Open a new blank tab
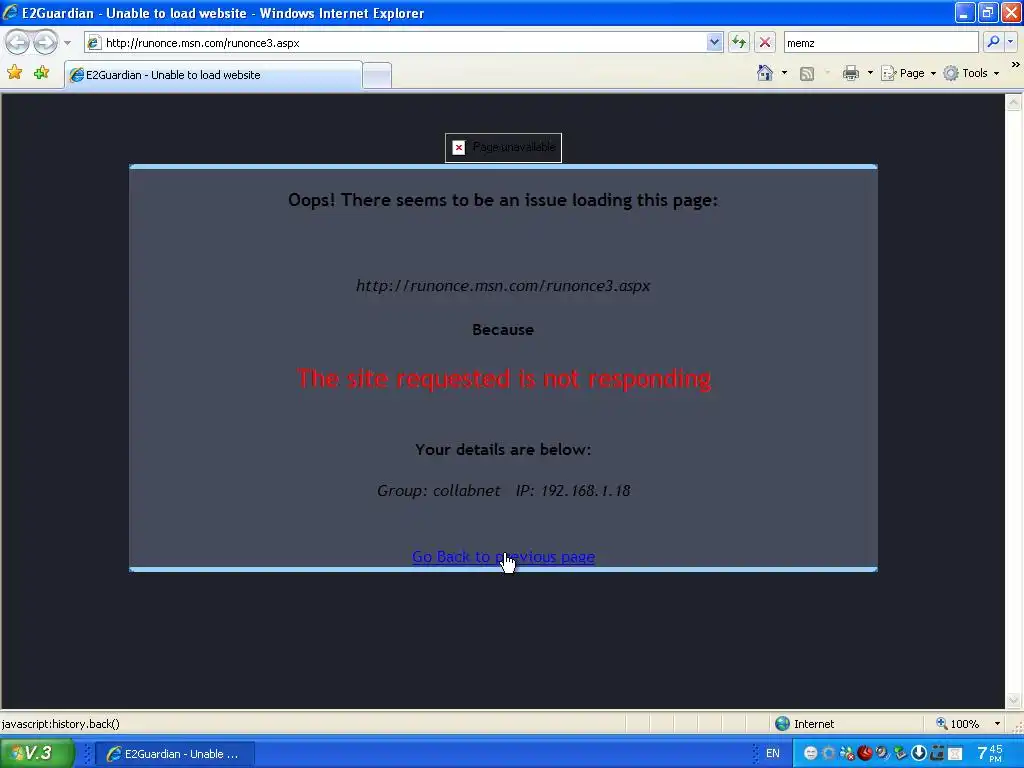The image size is (1024, 768). [x=377, y=76]
